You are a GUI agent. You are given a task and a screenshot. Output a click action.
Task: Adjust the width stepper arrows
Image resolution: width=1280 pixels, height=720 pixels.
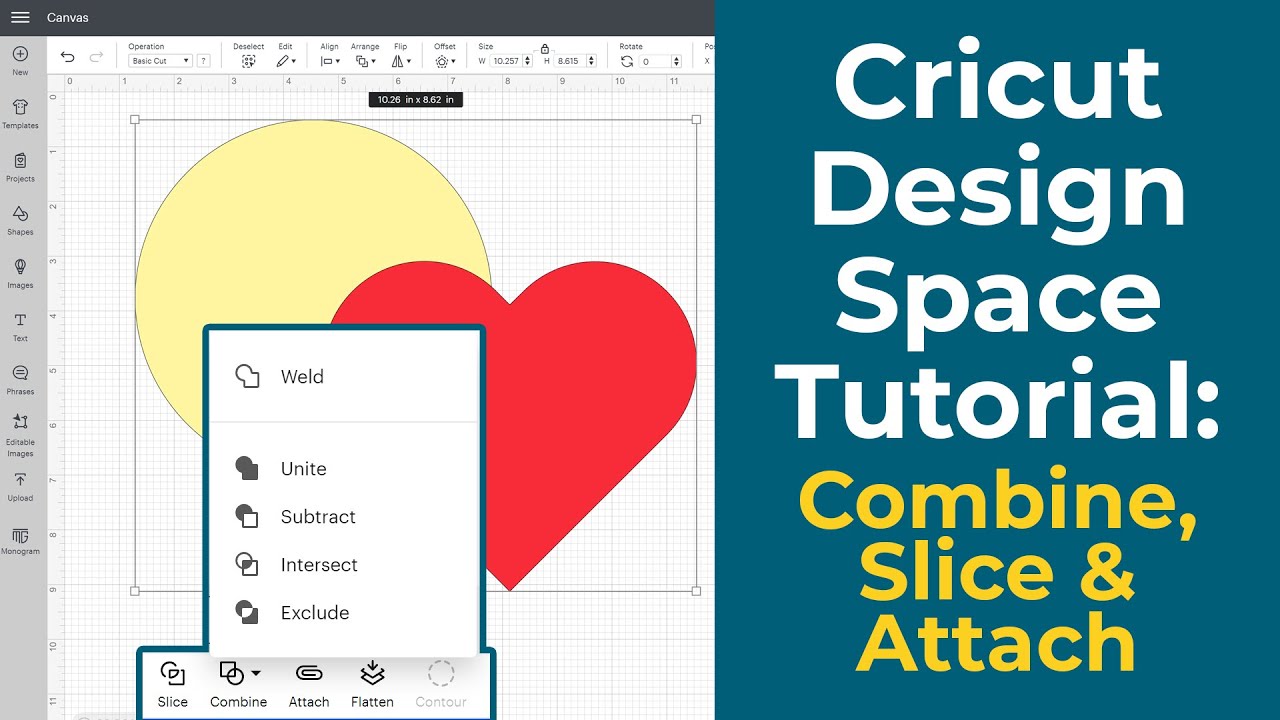(x=527, y=61)
